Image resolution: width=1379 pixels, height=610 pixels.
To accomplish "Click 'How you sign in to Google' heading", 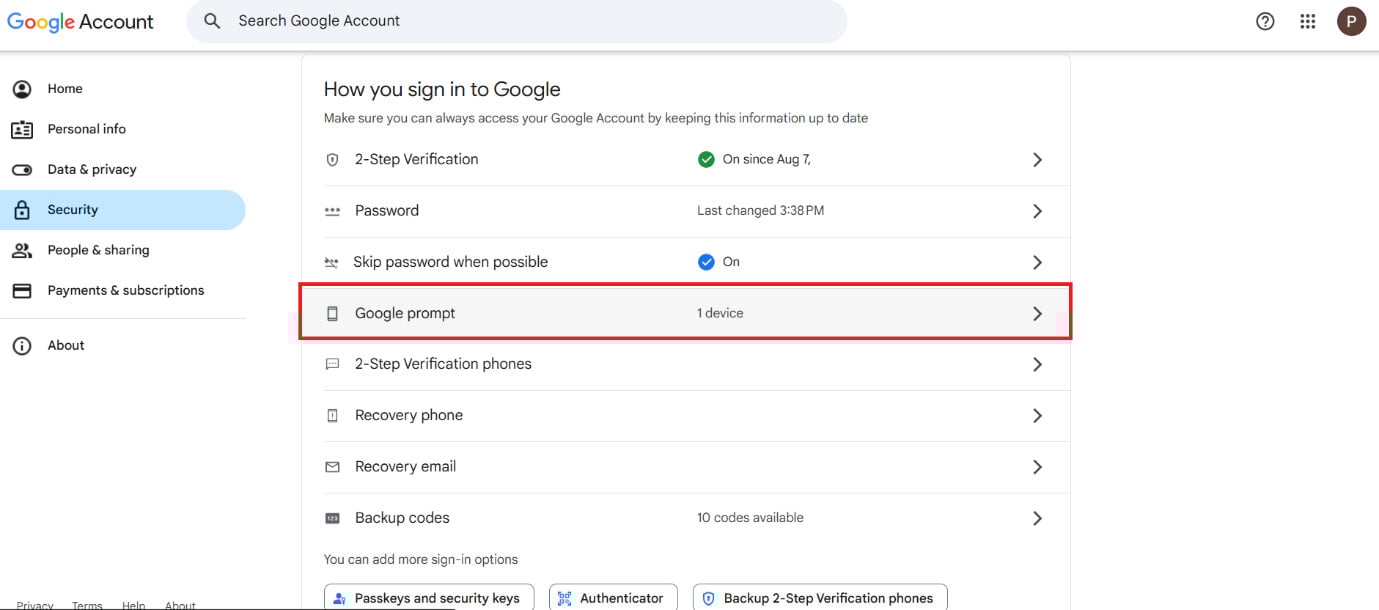I will tap(442, 89).
